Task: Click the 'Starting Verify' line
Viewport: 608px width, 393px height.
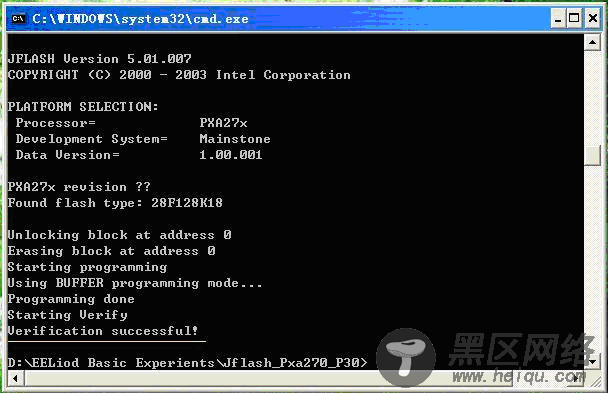Action: pyautogui.click(x=67, y=315)
